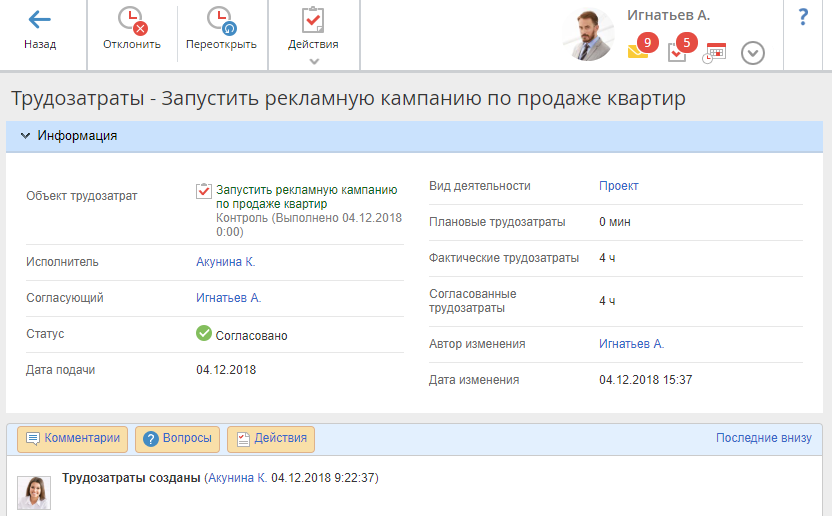The height and width of the screenshot is (516, 832).
Task: Click the commenter avatar in history
Action: click(x=34, y=492)
